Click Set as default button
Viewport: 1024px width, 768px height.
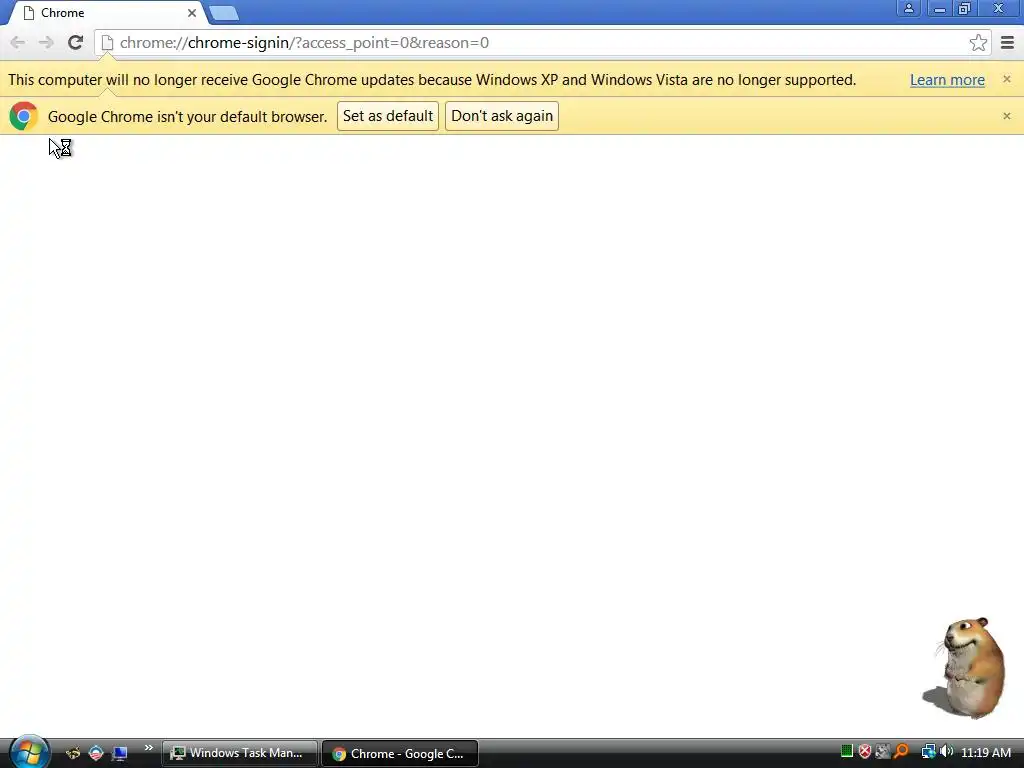pos(388,116)
